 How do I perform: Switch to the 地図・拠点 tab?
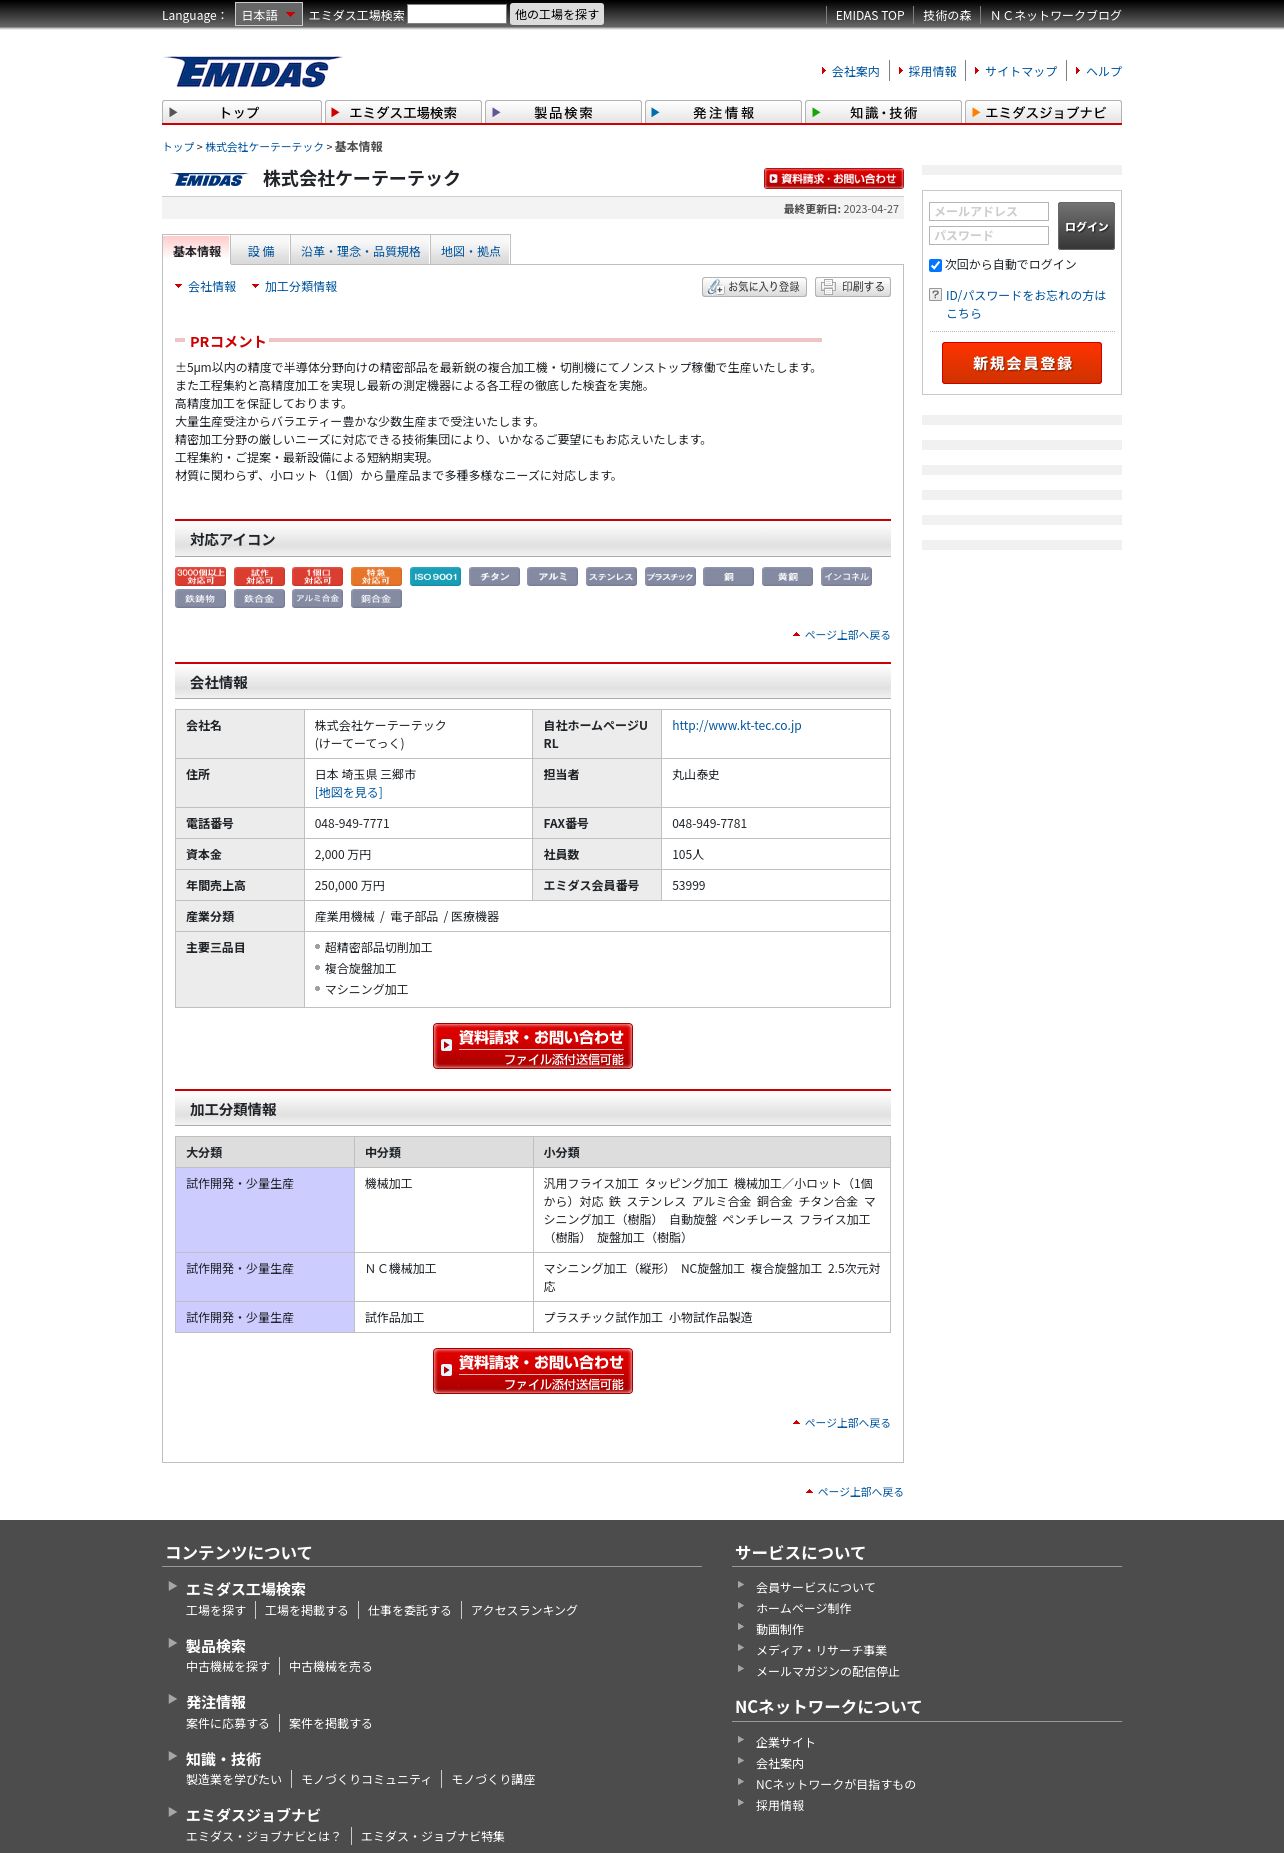coord(471,251)
